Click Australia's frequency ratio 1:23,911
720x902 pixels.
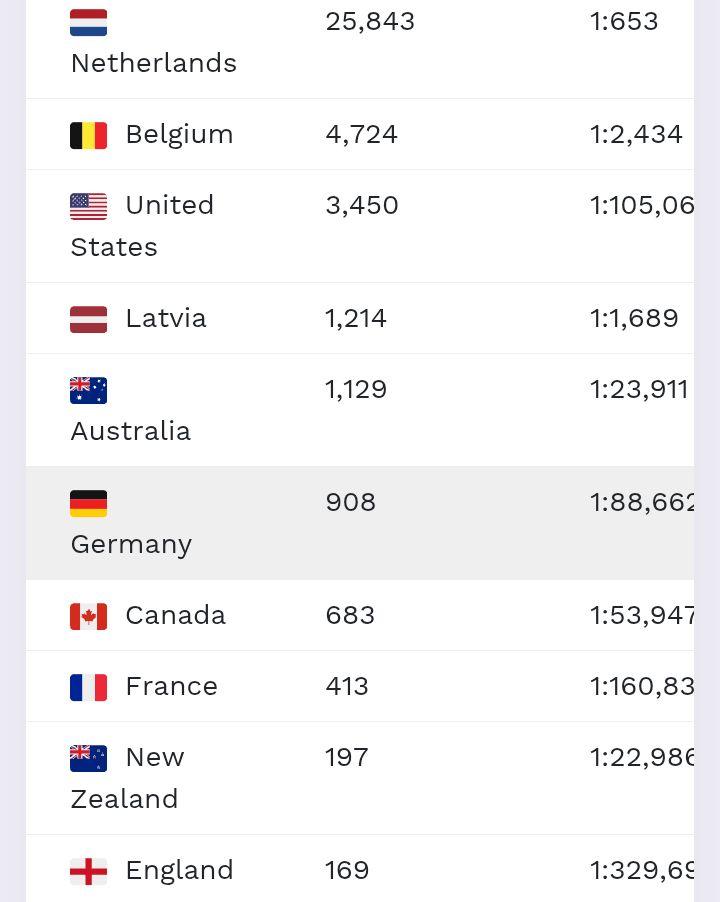tap(639, 389)
